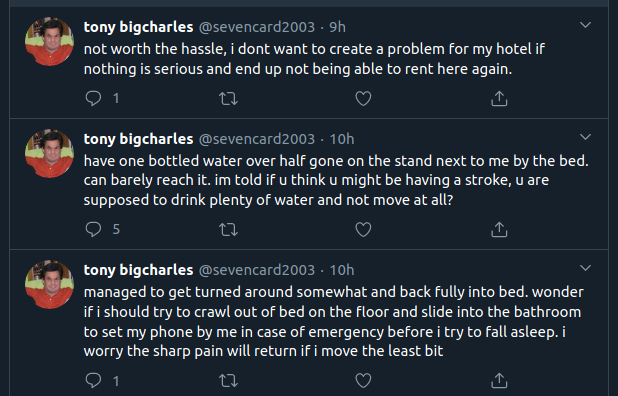View avatar on 'managed to get turned around' tweet
This screenshot has width=618, height=396.
point(49,284)
